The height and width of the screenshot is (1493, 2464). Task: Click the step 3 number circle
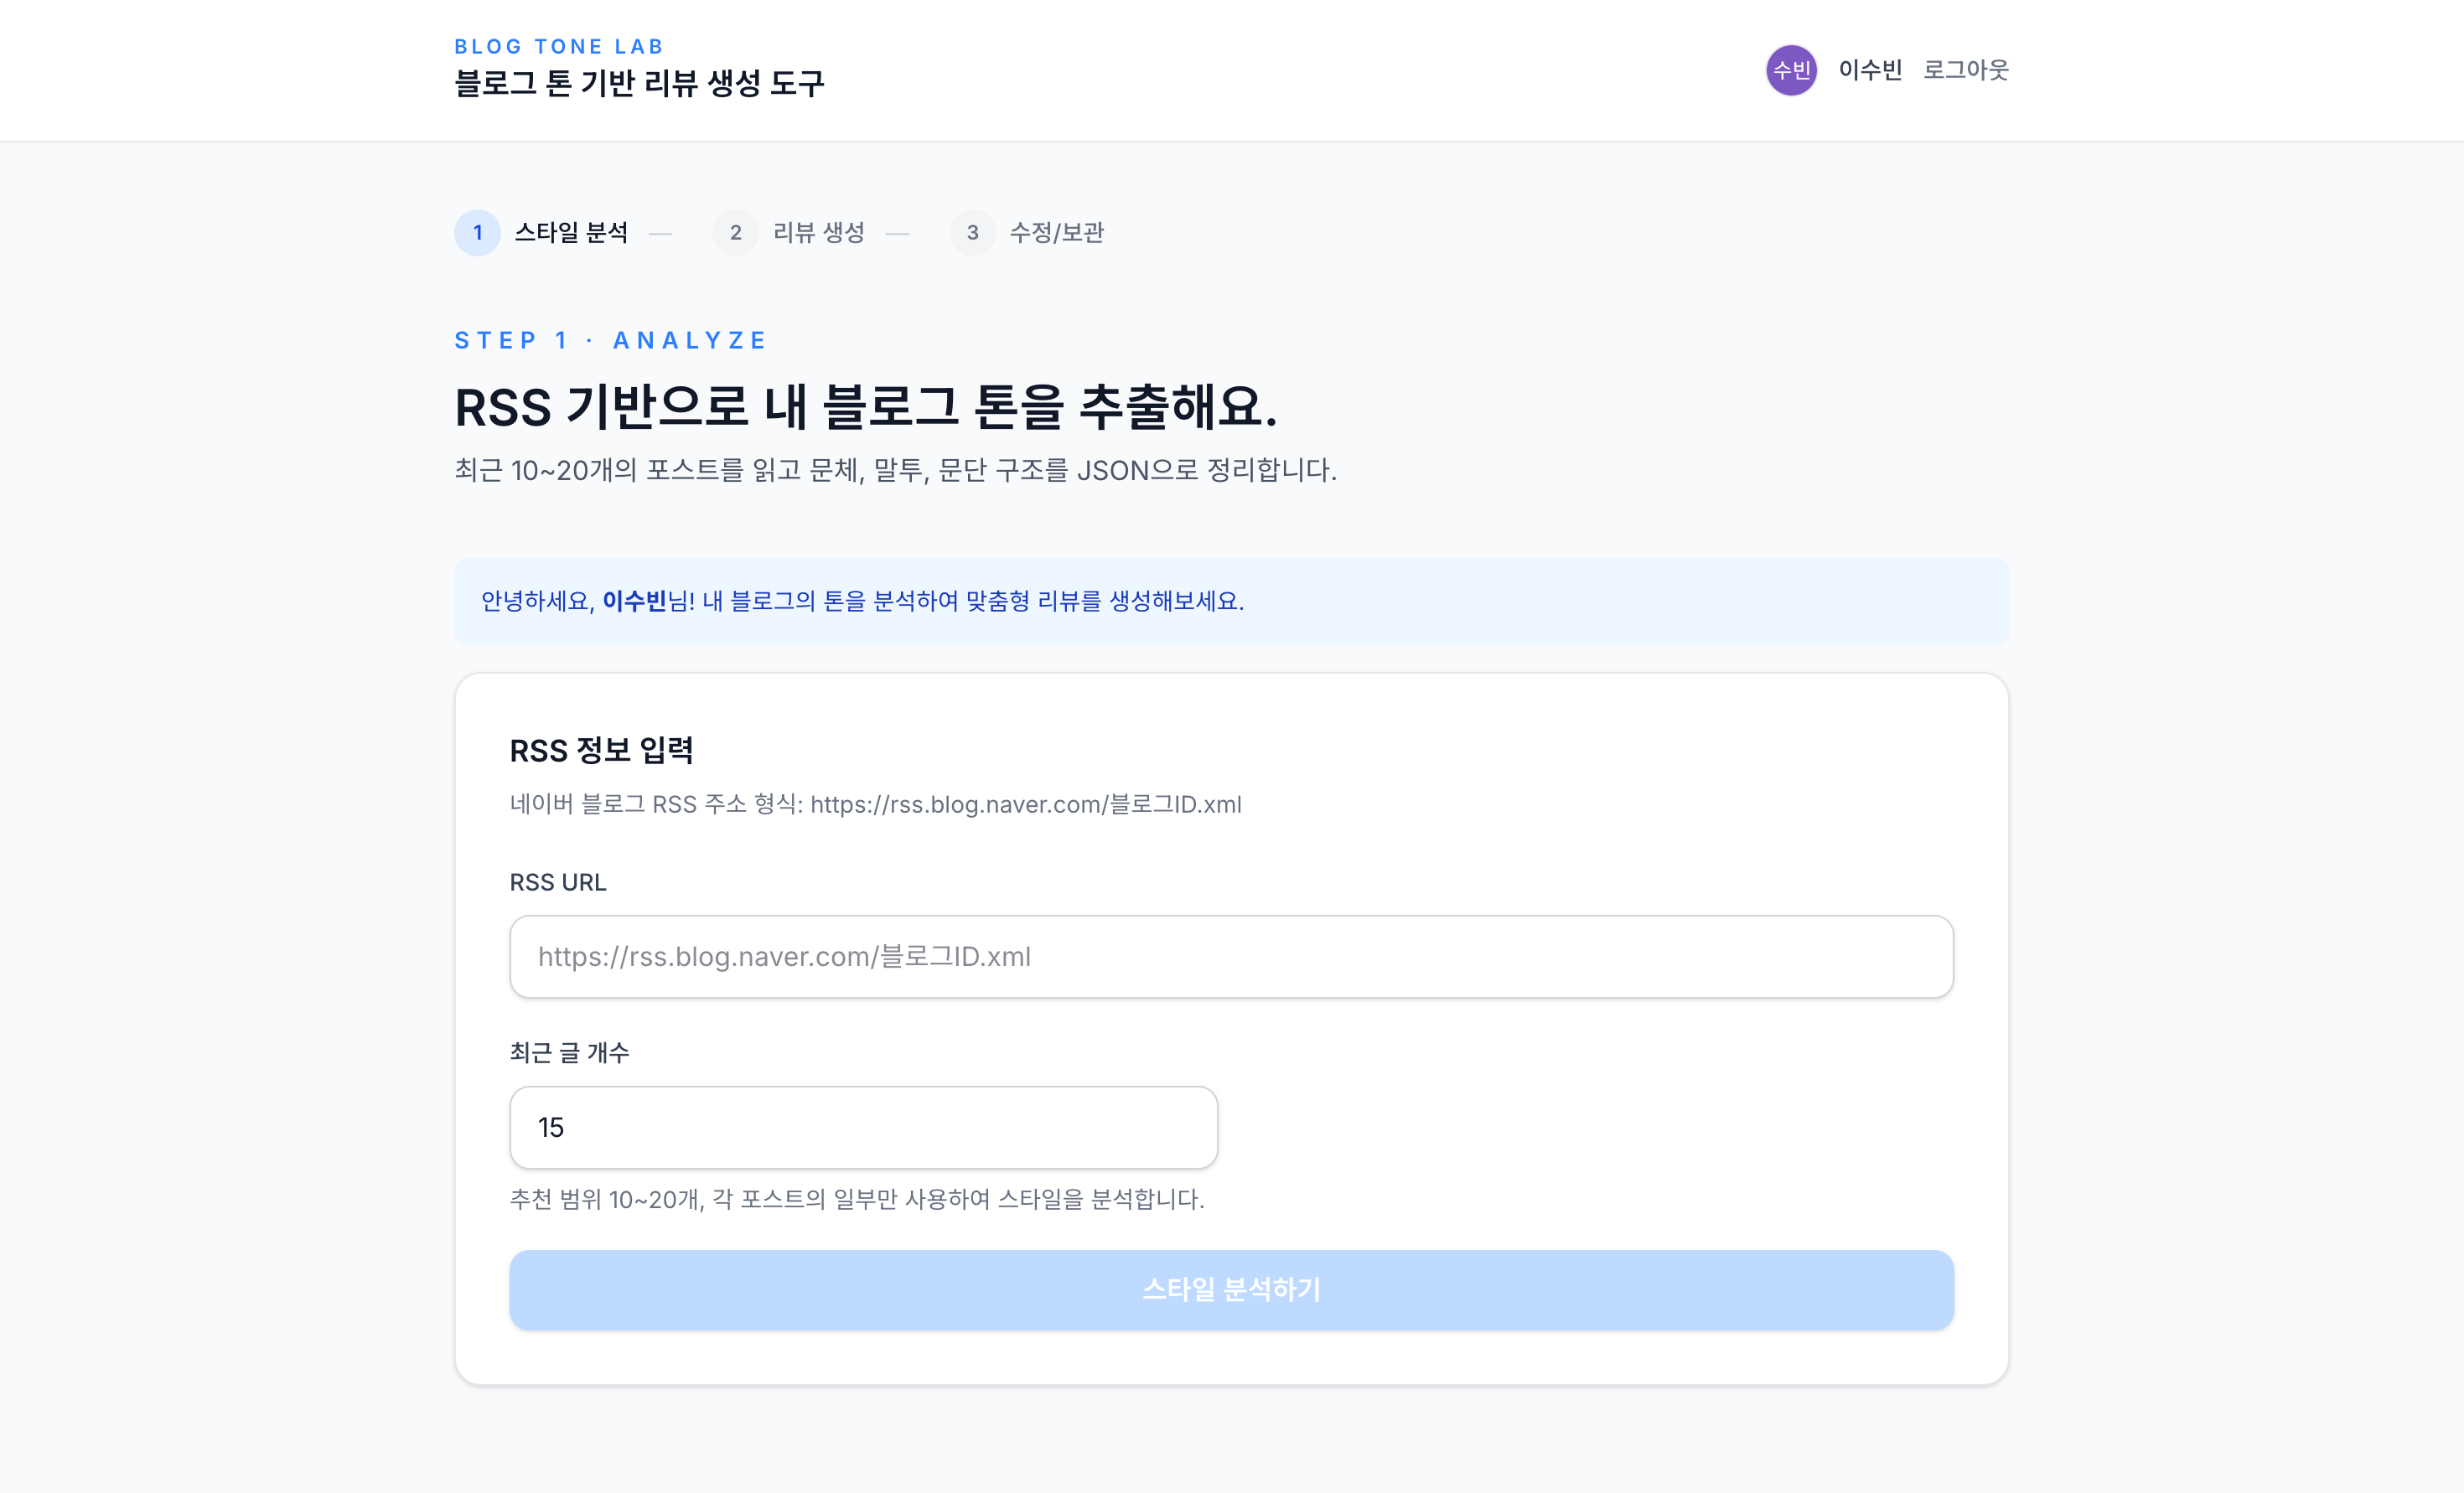click(972, 233)
